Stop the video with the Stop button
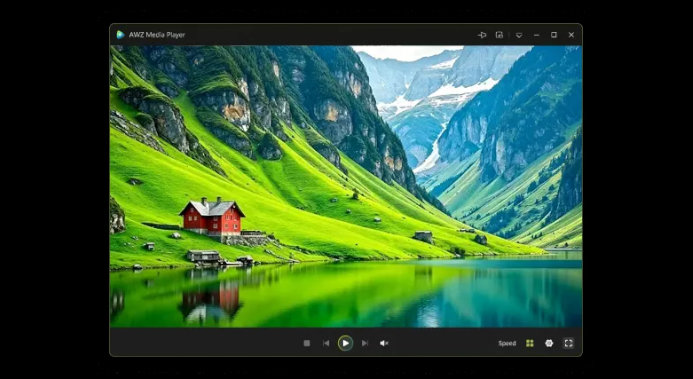This screenshot has height=379, width=693. (307, 343)
